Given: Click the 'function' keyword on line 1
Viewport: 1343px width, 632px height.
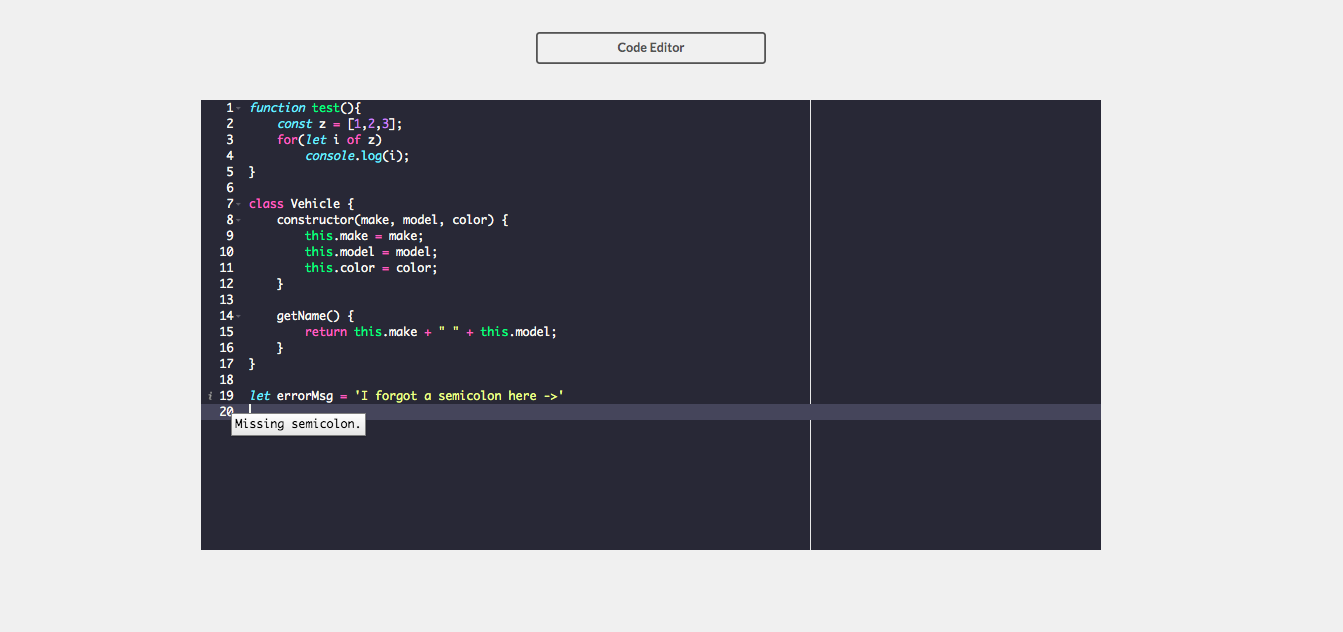Looking at the screenshot, I should coord(277,108).
